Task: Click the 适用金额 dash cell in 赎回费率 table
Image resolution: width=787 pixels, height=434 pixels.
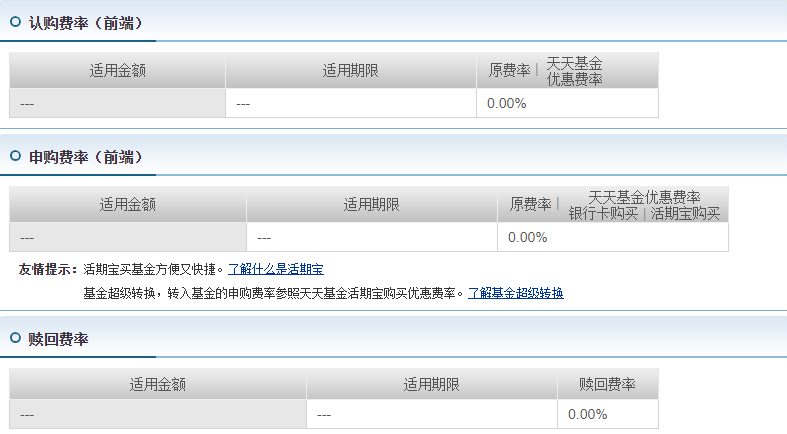Action: pos(158,414)
